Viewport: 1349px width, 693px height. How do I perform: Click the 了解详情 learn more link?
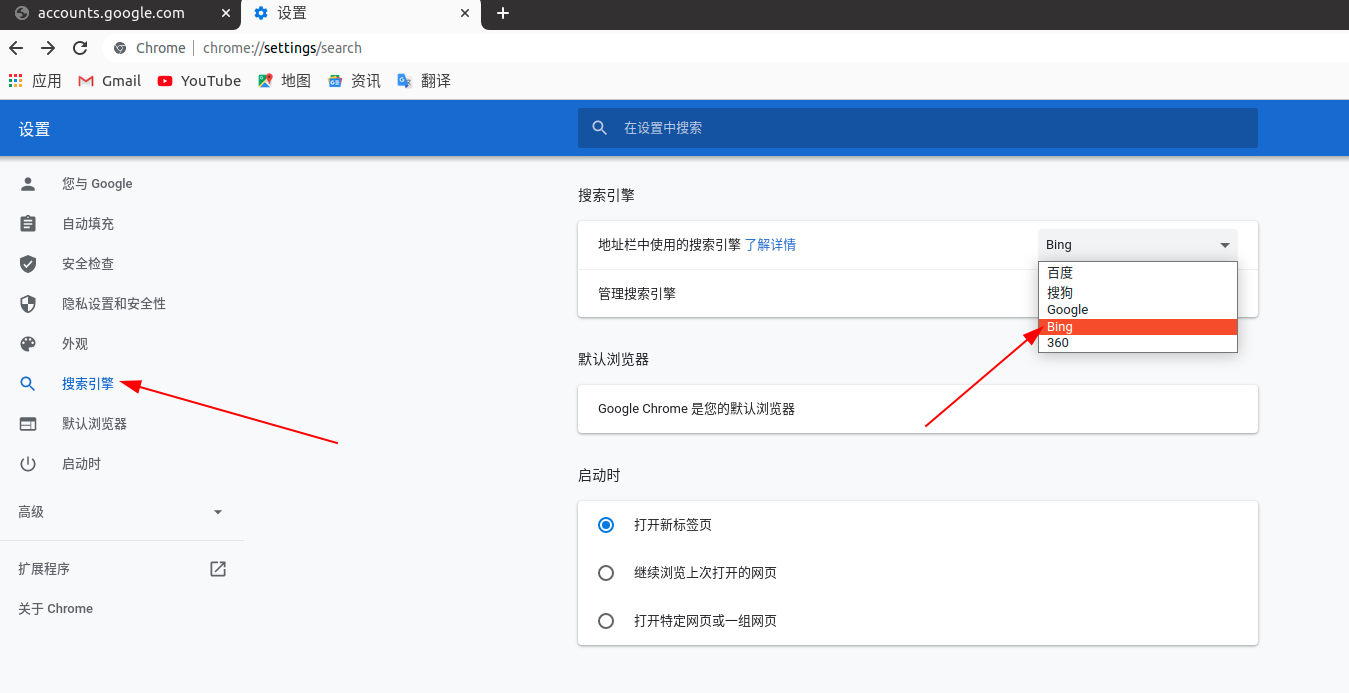770,245
